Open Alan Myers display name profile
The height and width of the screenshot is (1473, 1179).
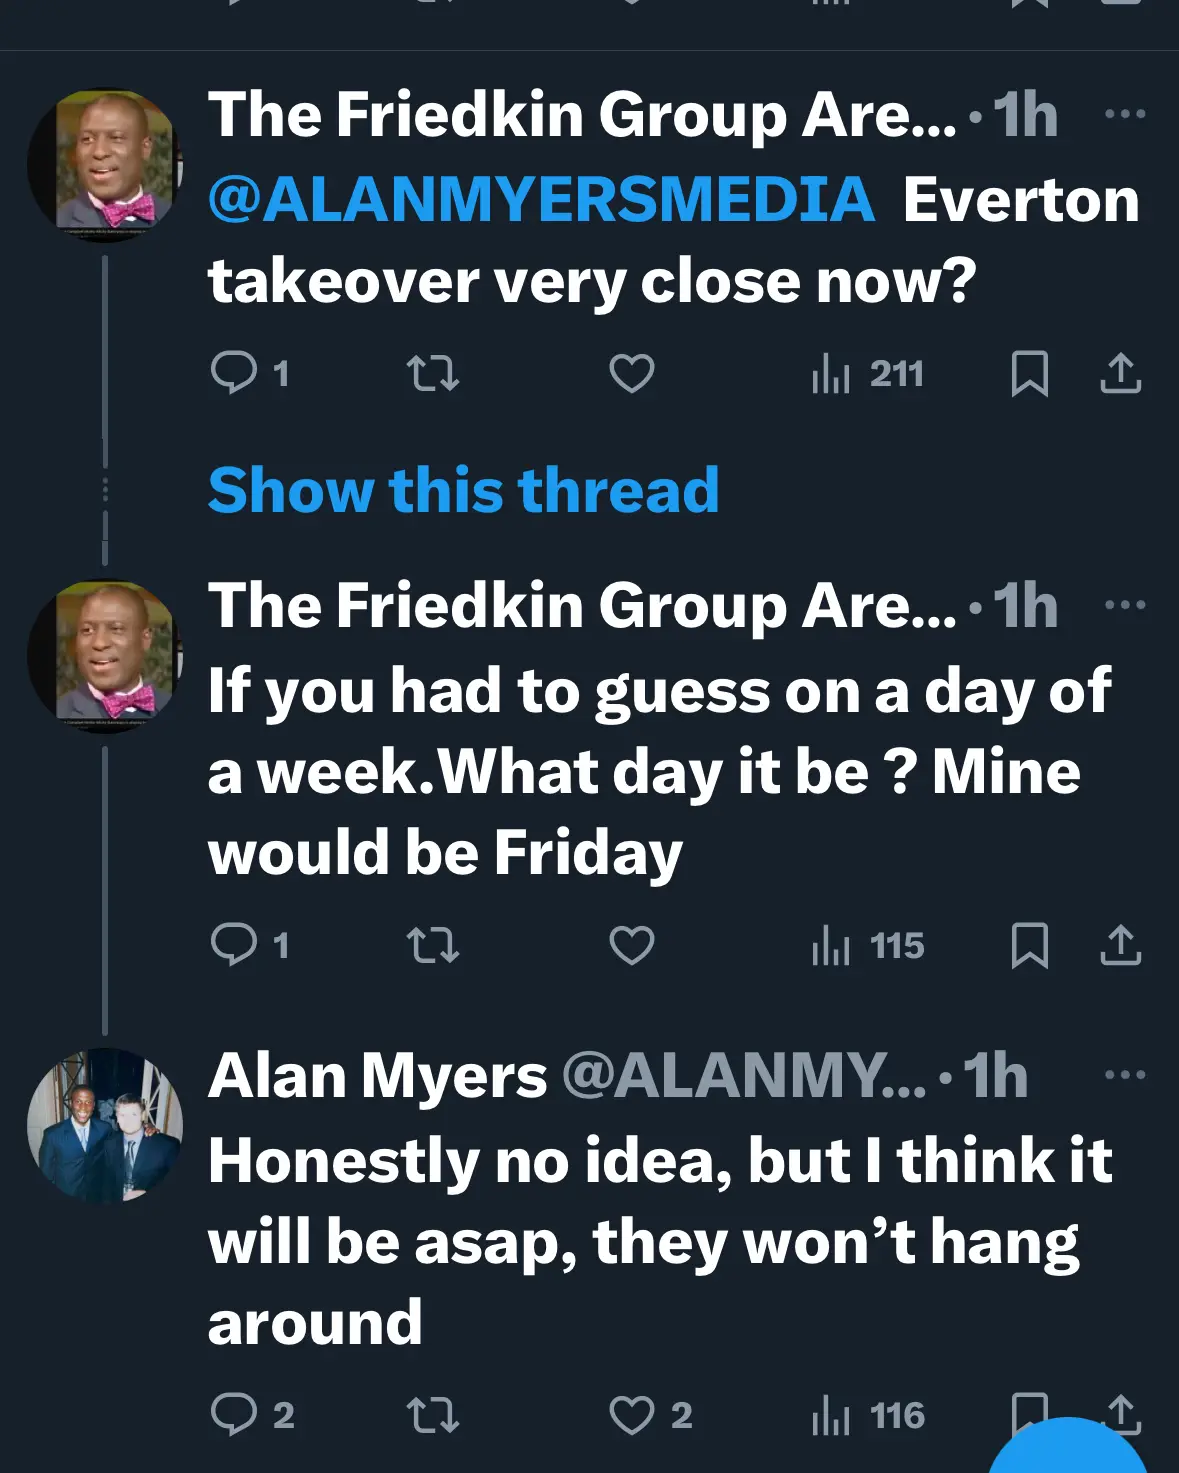pos(377,1076)
